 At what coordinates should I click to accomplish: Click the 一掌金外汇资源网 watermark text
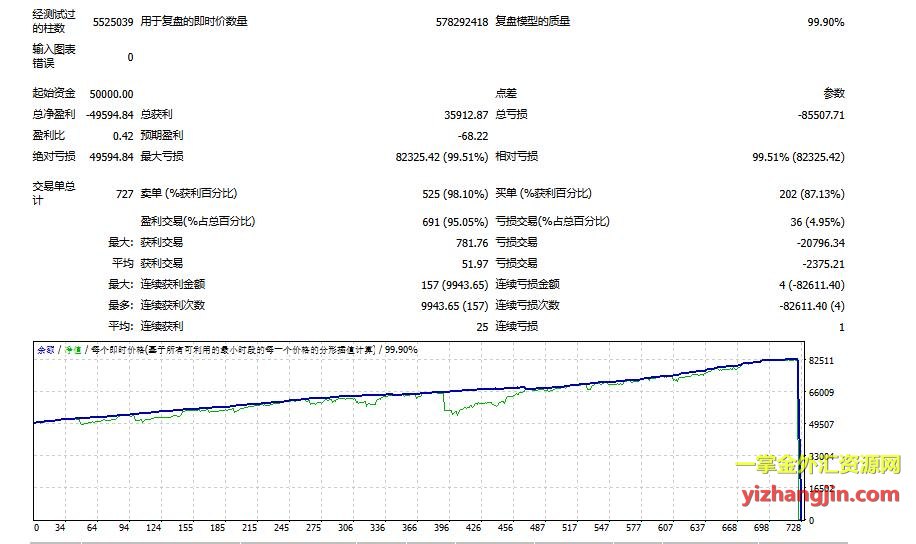click(818, 466)
